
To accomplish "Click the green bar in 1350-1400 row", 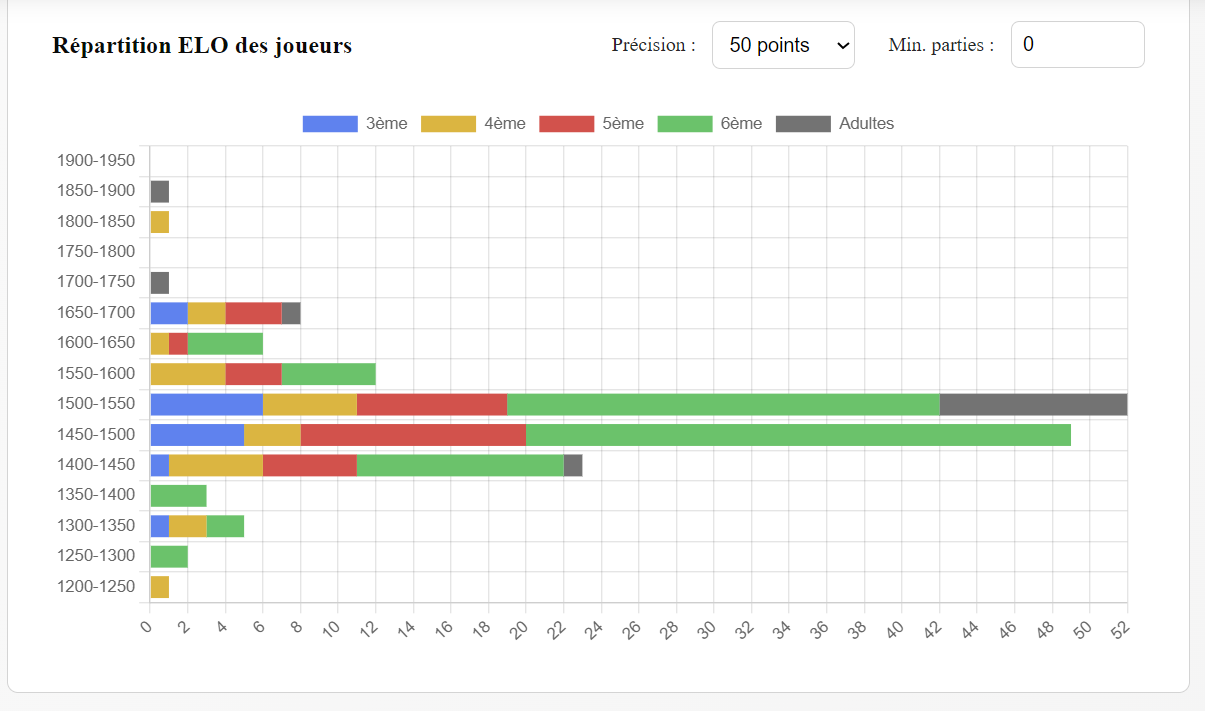I will (178, 495).
